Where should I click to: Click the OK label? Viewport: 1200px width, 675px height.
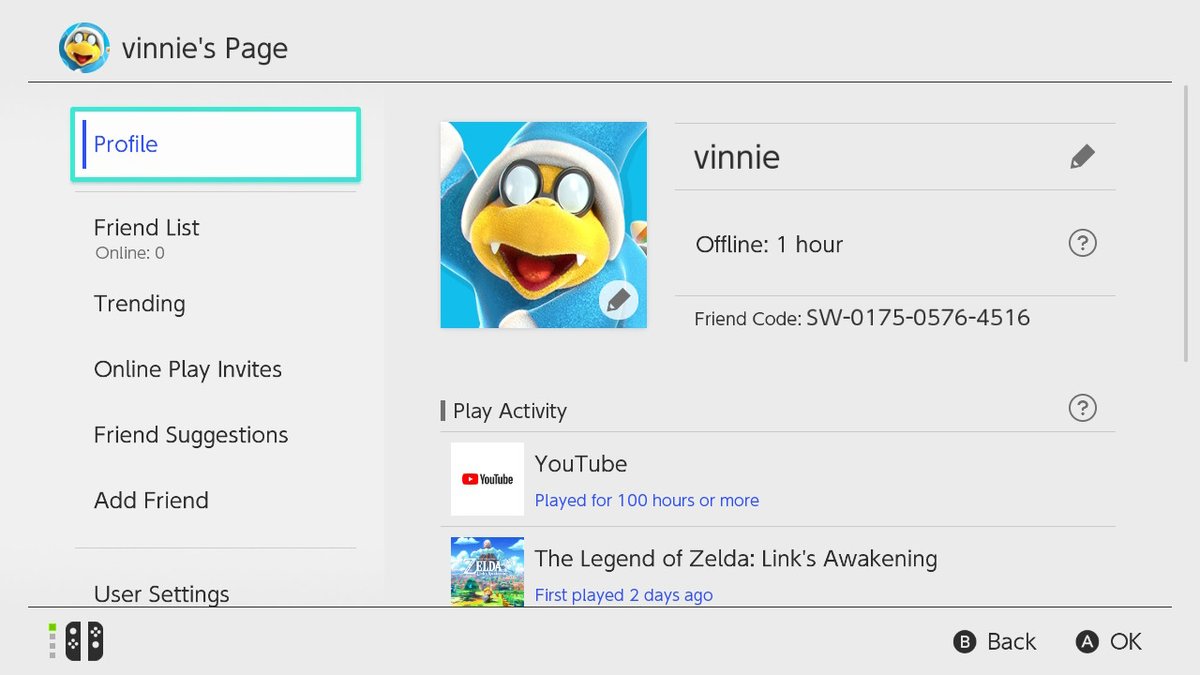(x=1126, y=642)
